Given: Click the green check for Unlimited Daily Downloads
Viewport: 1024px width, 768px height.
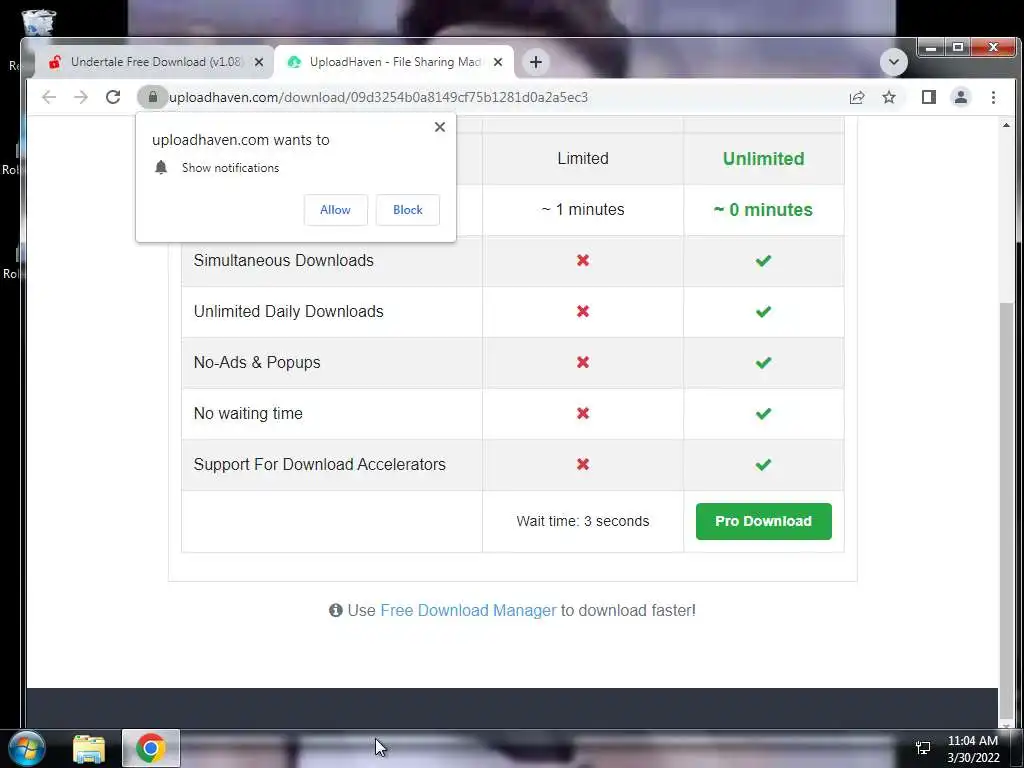Looking at the screenshot, I should click(763, 312).
